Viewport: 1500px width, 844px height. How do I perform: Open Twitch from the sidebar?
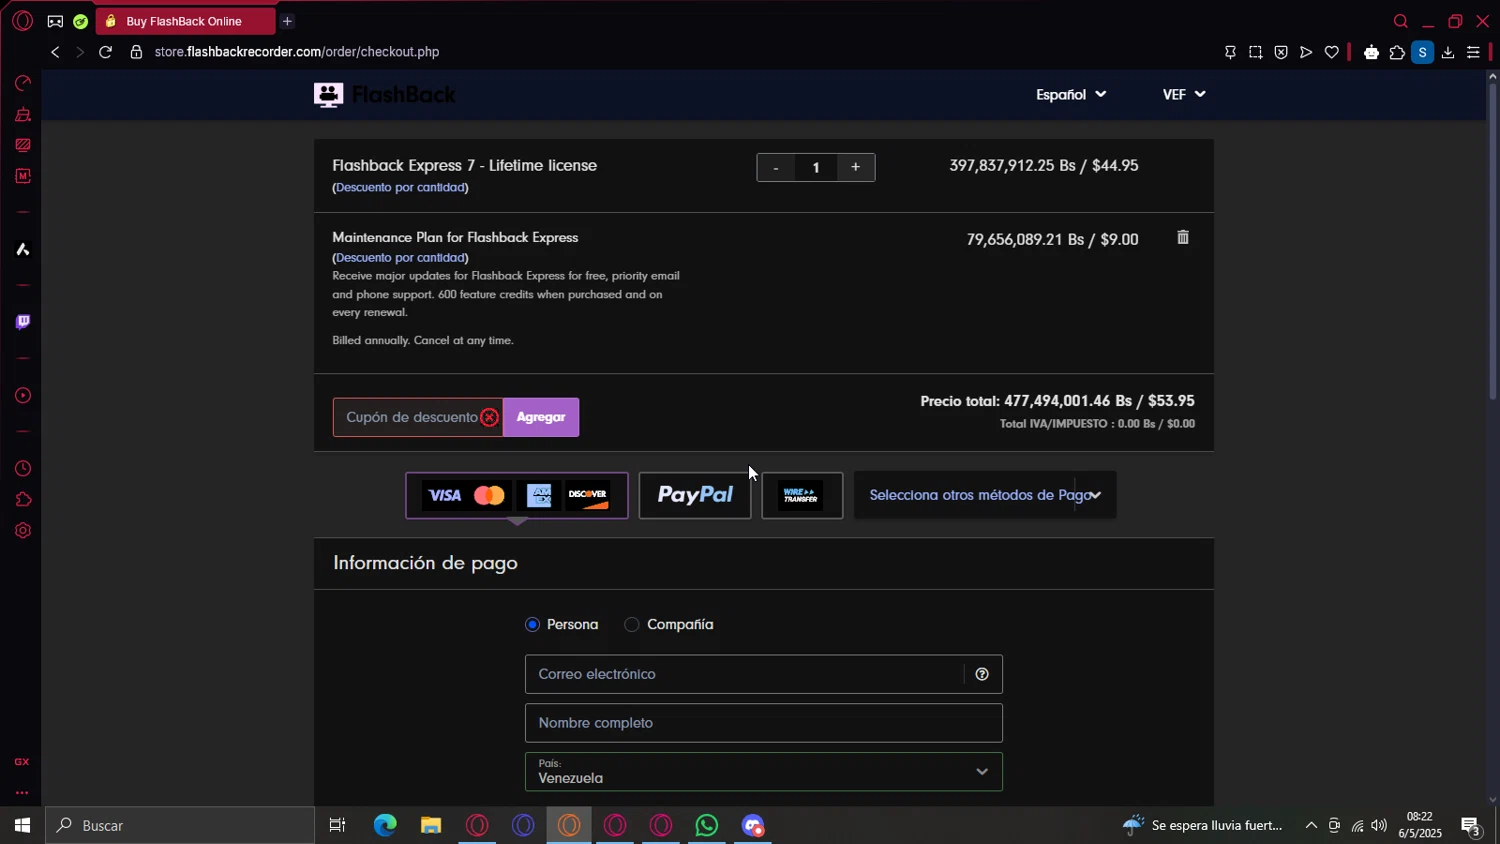coord(22,322)
